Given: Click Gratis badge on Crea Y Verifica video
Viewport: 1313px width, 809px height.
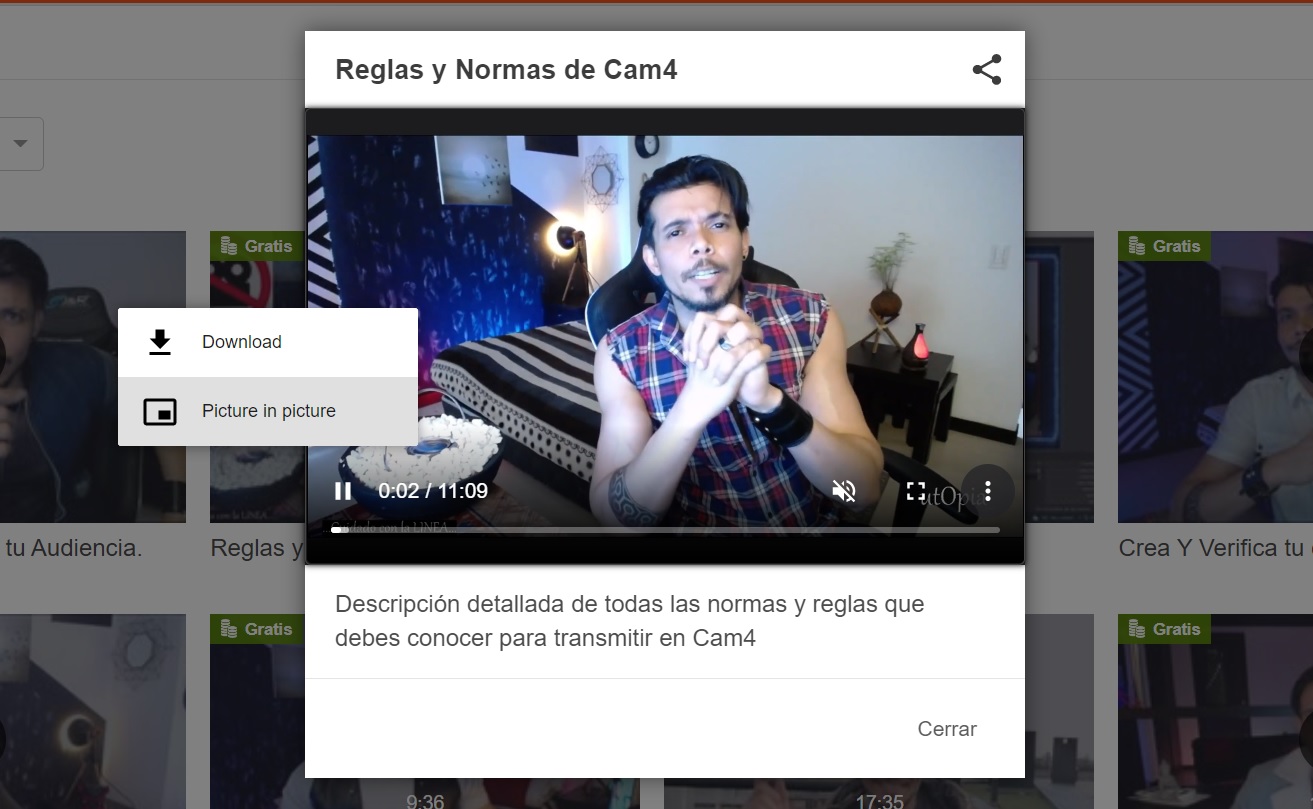Looking at the screenshot, I should (1164, 246).
